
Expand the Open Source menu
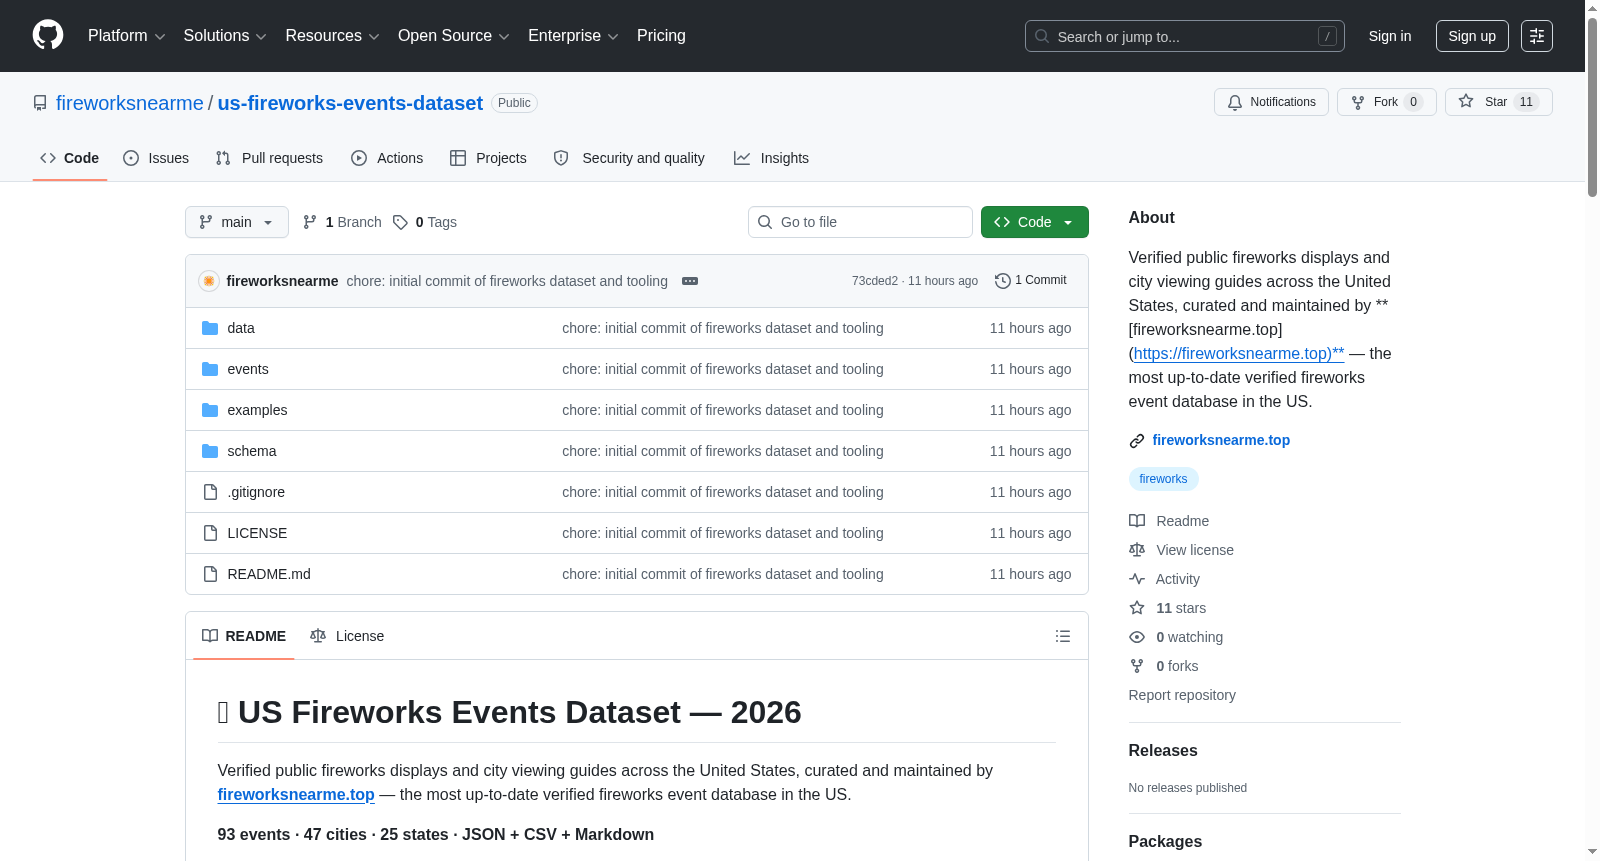point(454,36)
